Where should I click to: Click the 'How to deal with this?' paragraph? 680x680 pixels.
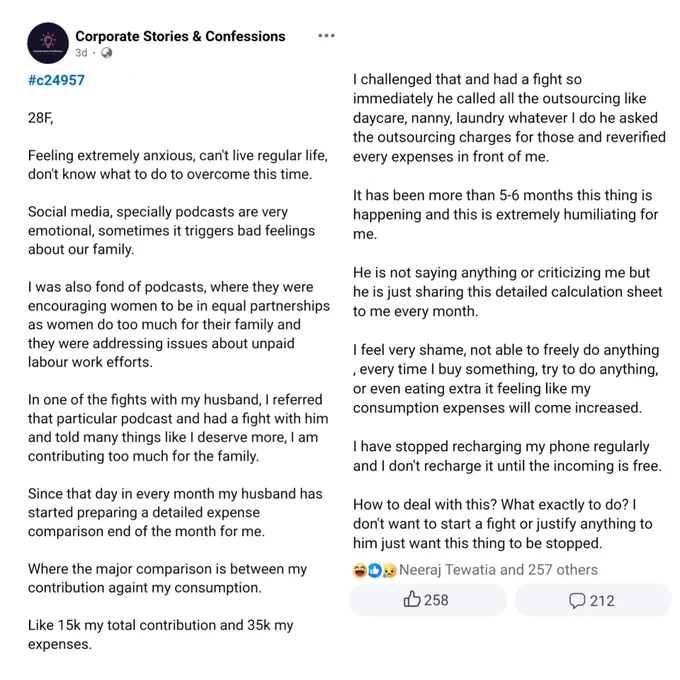(x=503, y=524)
